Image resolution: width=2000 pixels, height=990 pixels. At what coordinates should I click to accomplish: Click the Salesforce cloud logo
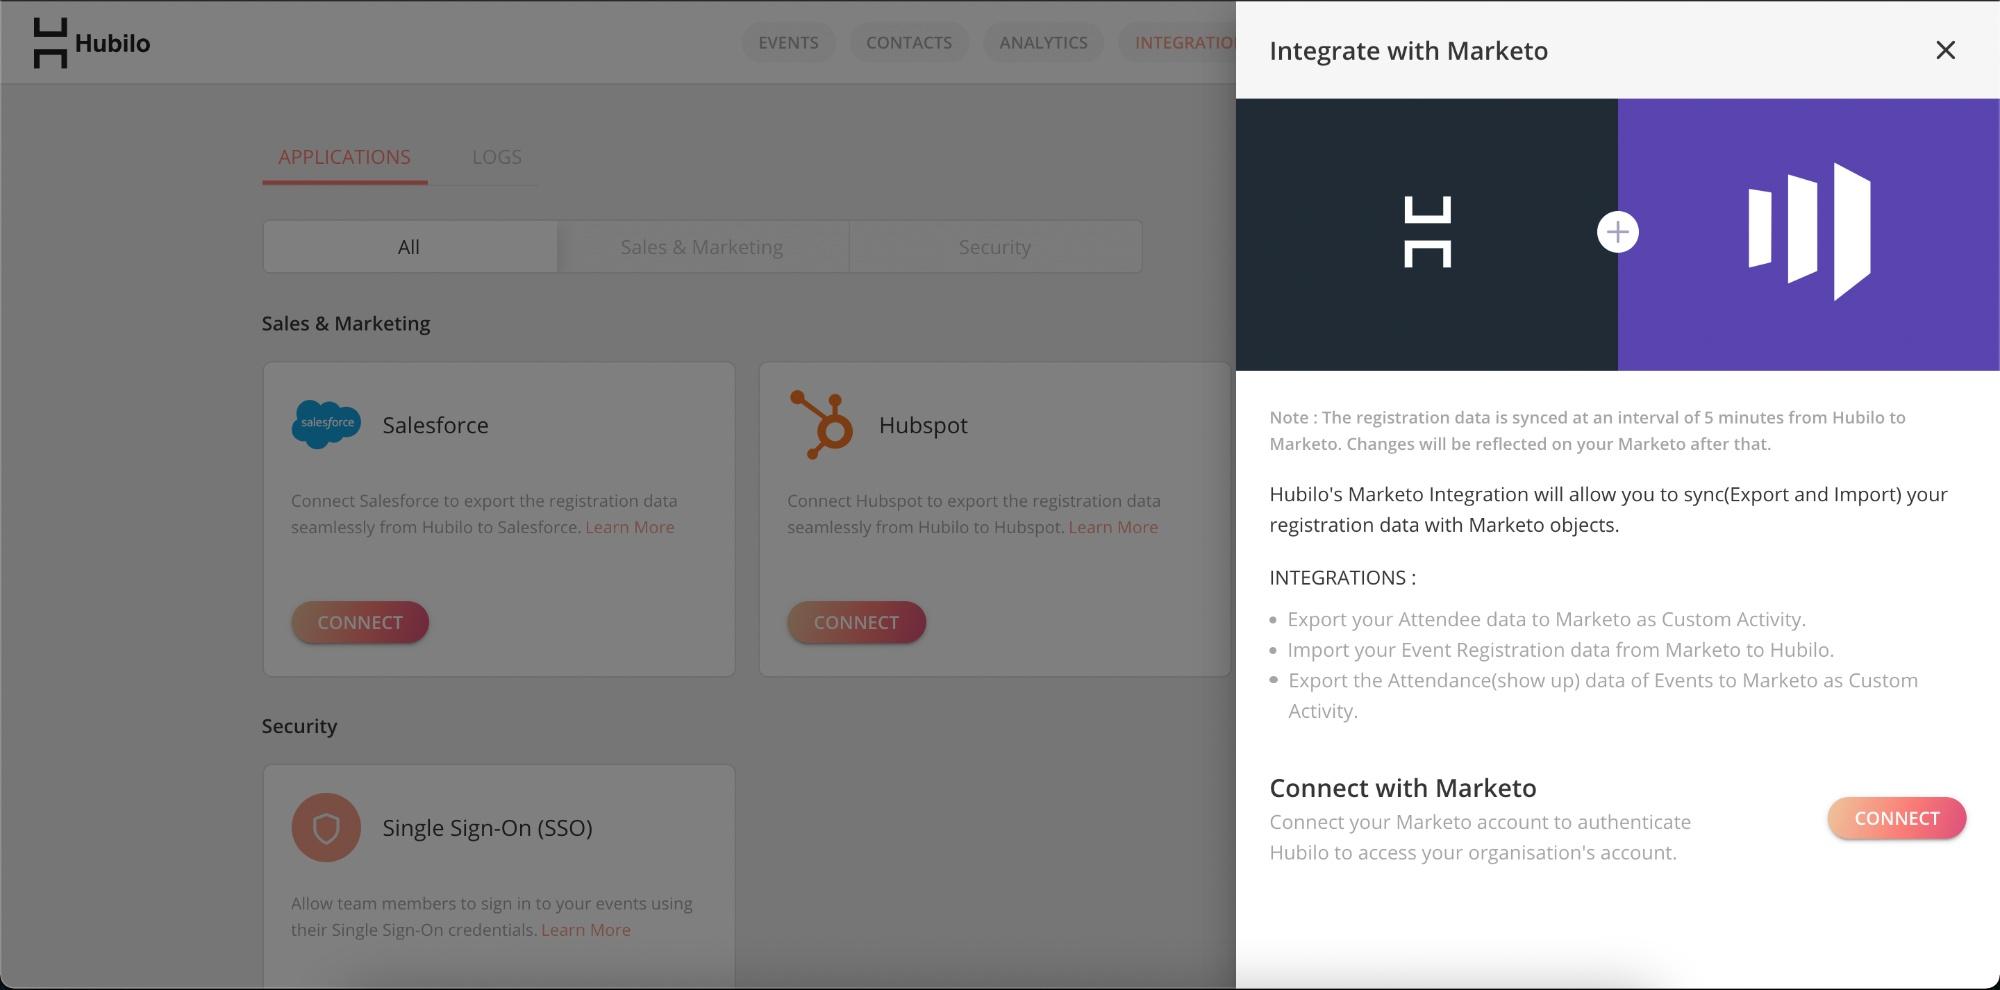(x=326, y=424)
